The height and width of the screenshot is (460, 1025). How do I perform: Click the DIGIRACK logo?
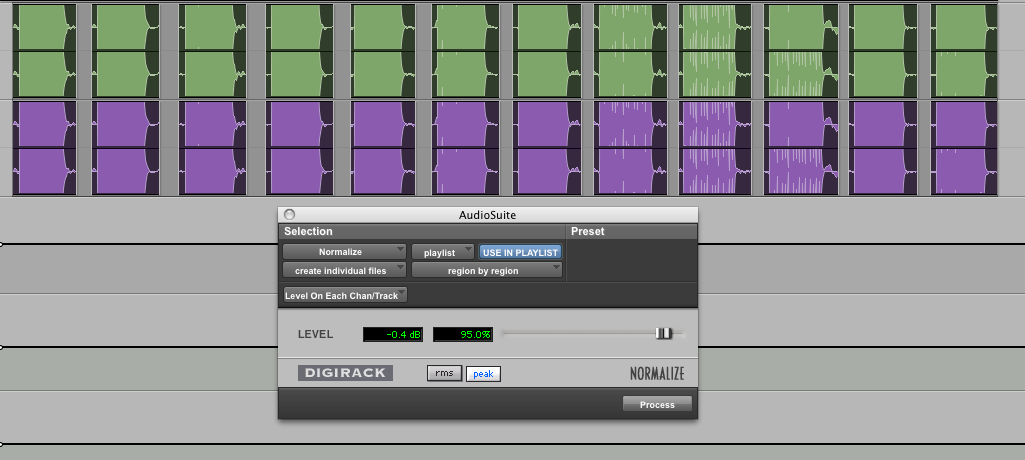[345, 373]
